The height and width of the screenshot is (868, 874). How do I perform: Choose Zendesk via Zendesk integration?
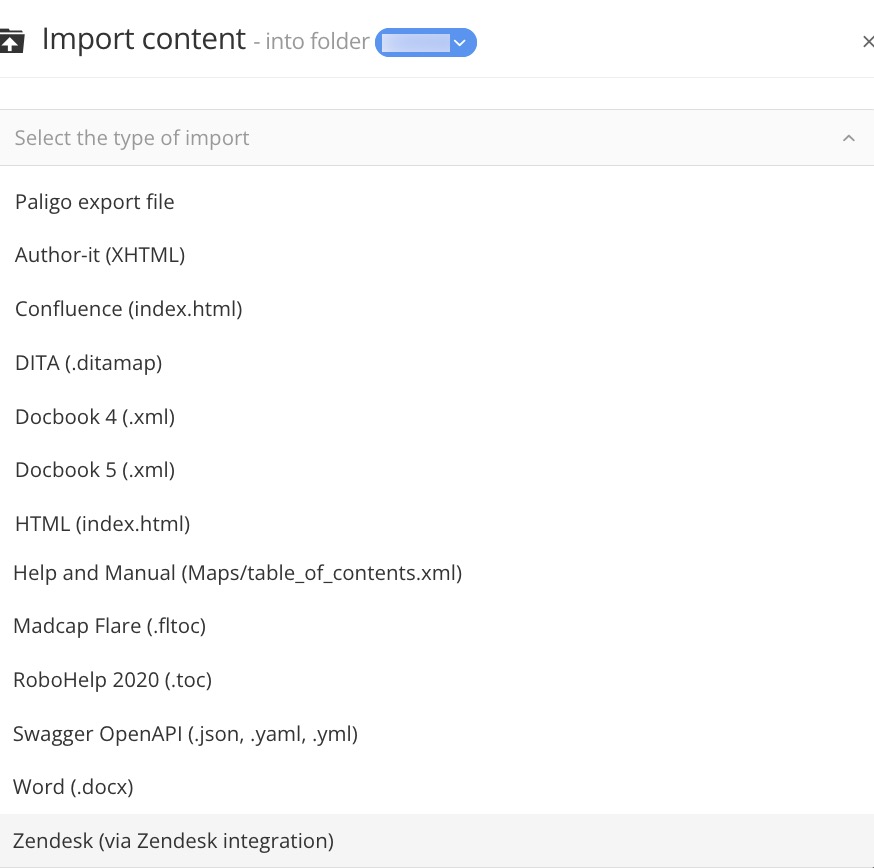tap(173, 841)
